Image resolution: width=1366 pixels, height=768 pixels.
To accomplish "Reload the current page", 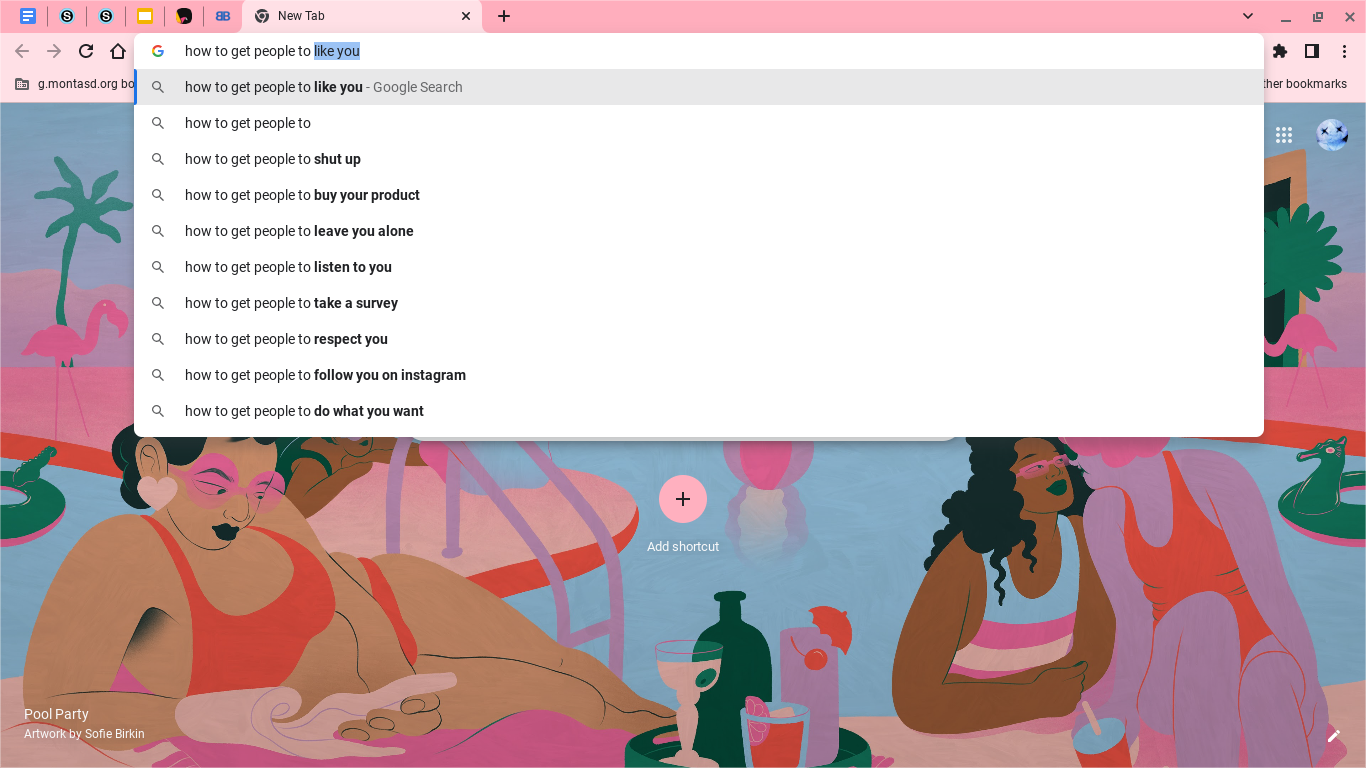I will 86,51.
